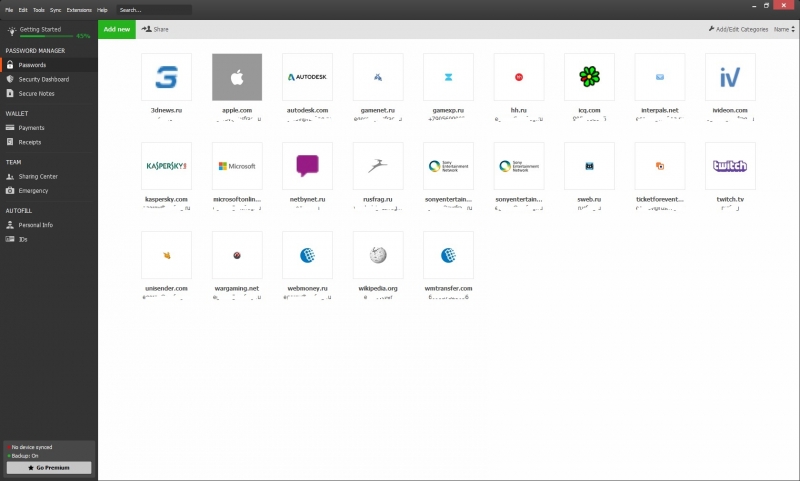Click the 'wikipedia.org' label text
The height and width of the screenshot is (481, 800).
coord(378,288)
